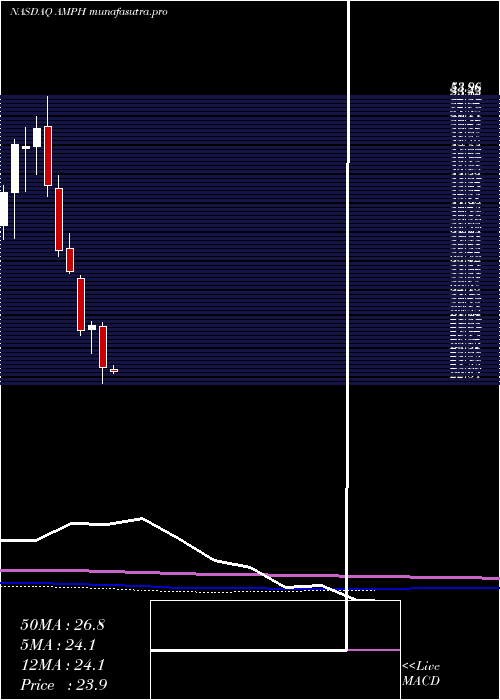Click the 12MA : 24.1 value
The image size is (500, 700).
tap(62, 665)
